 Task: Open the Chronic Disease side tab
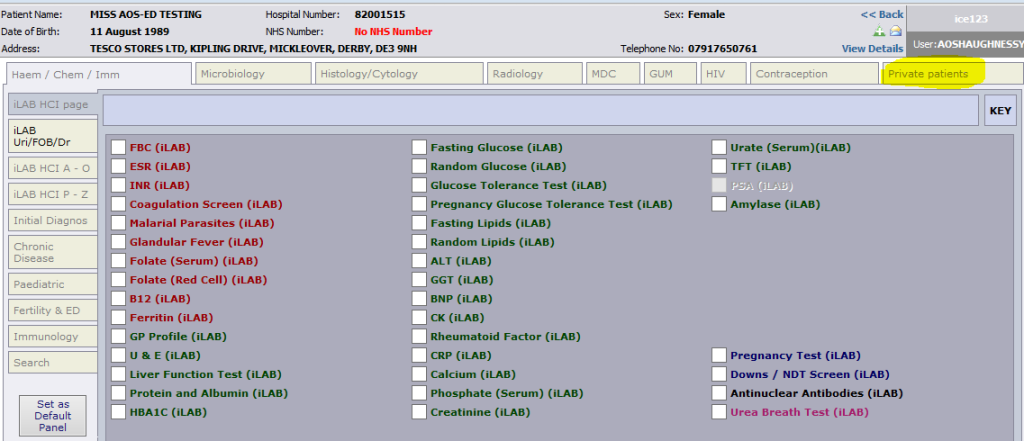53,252
